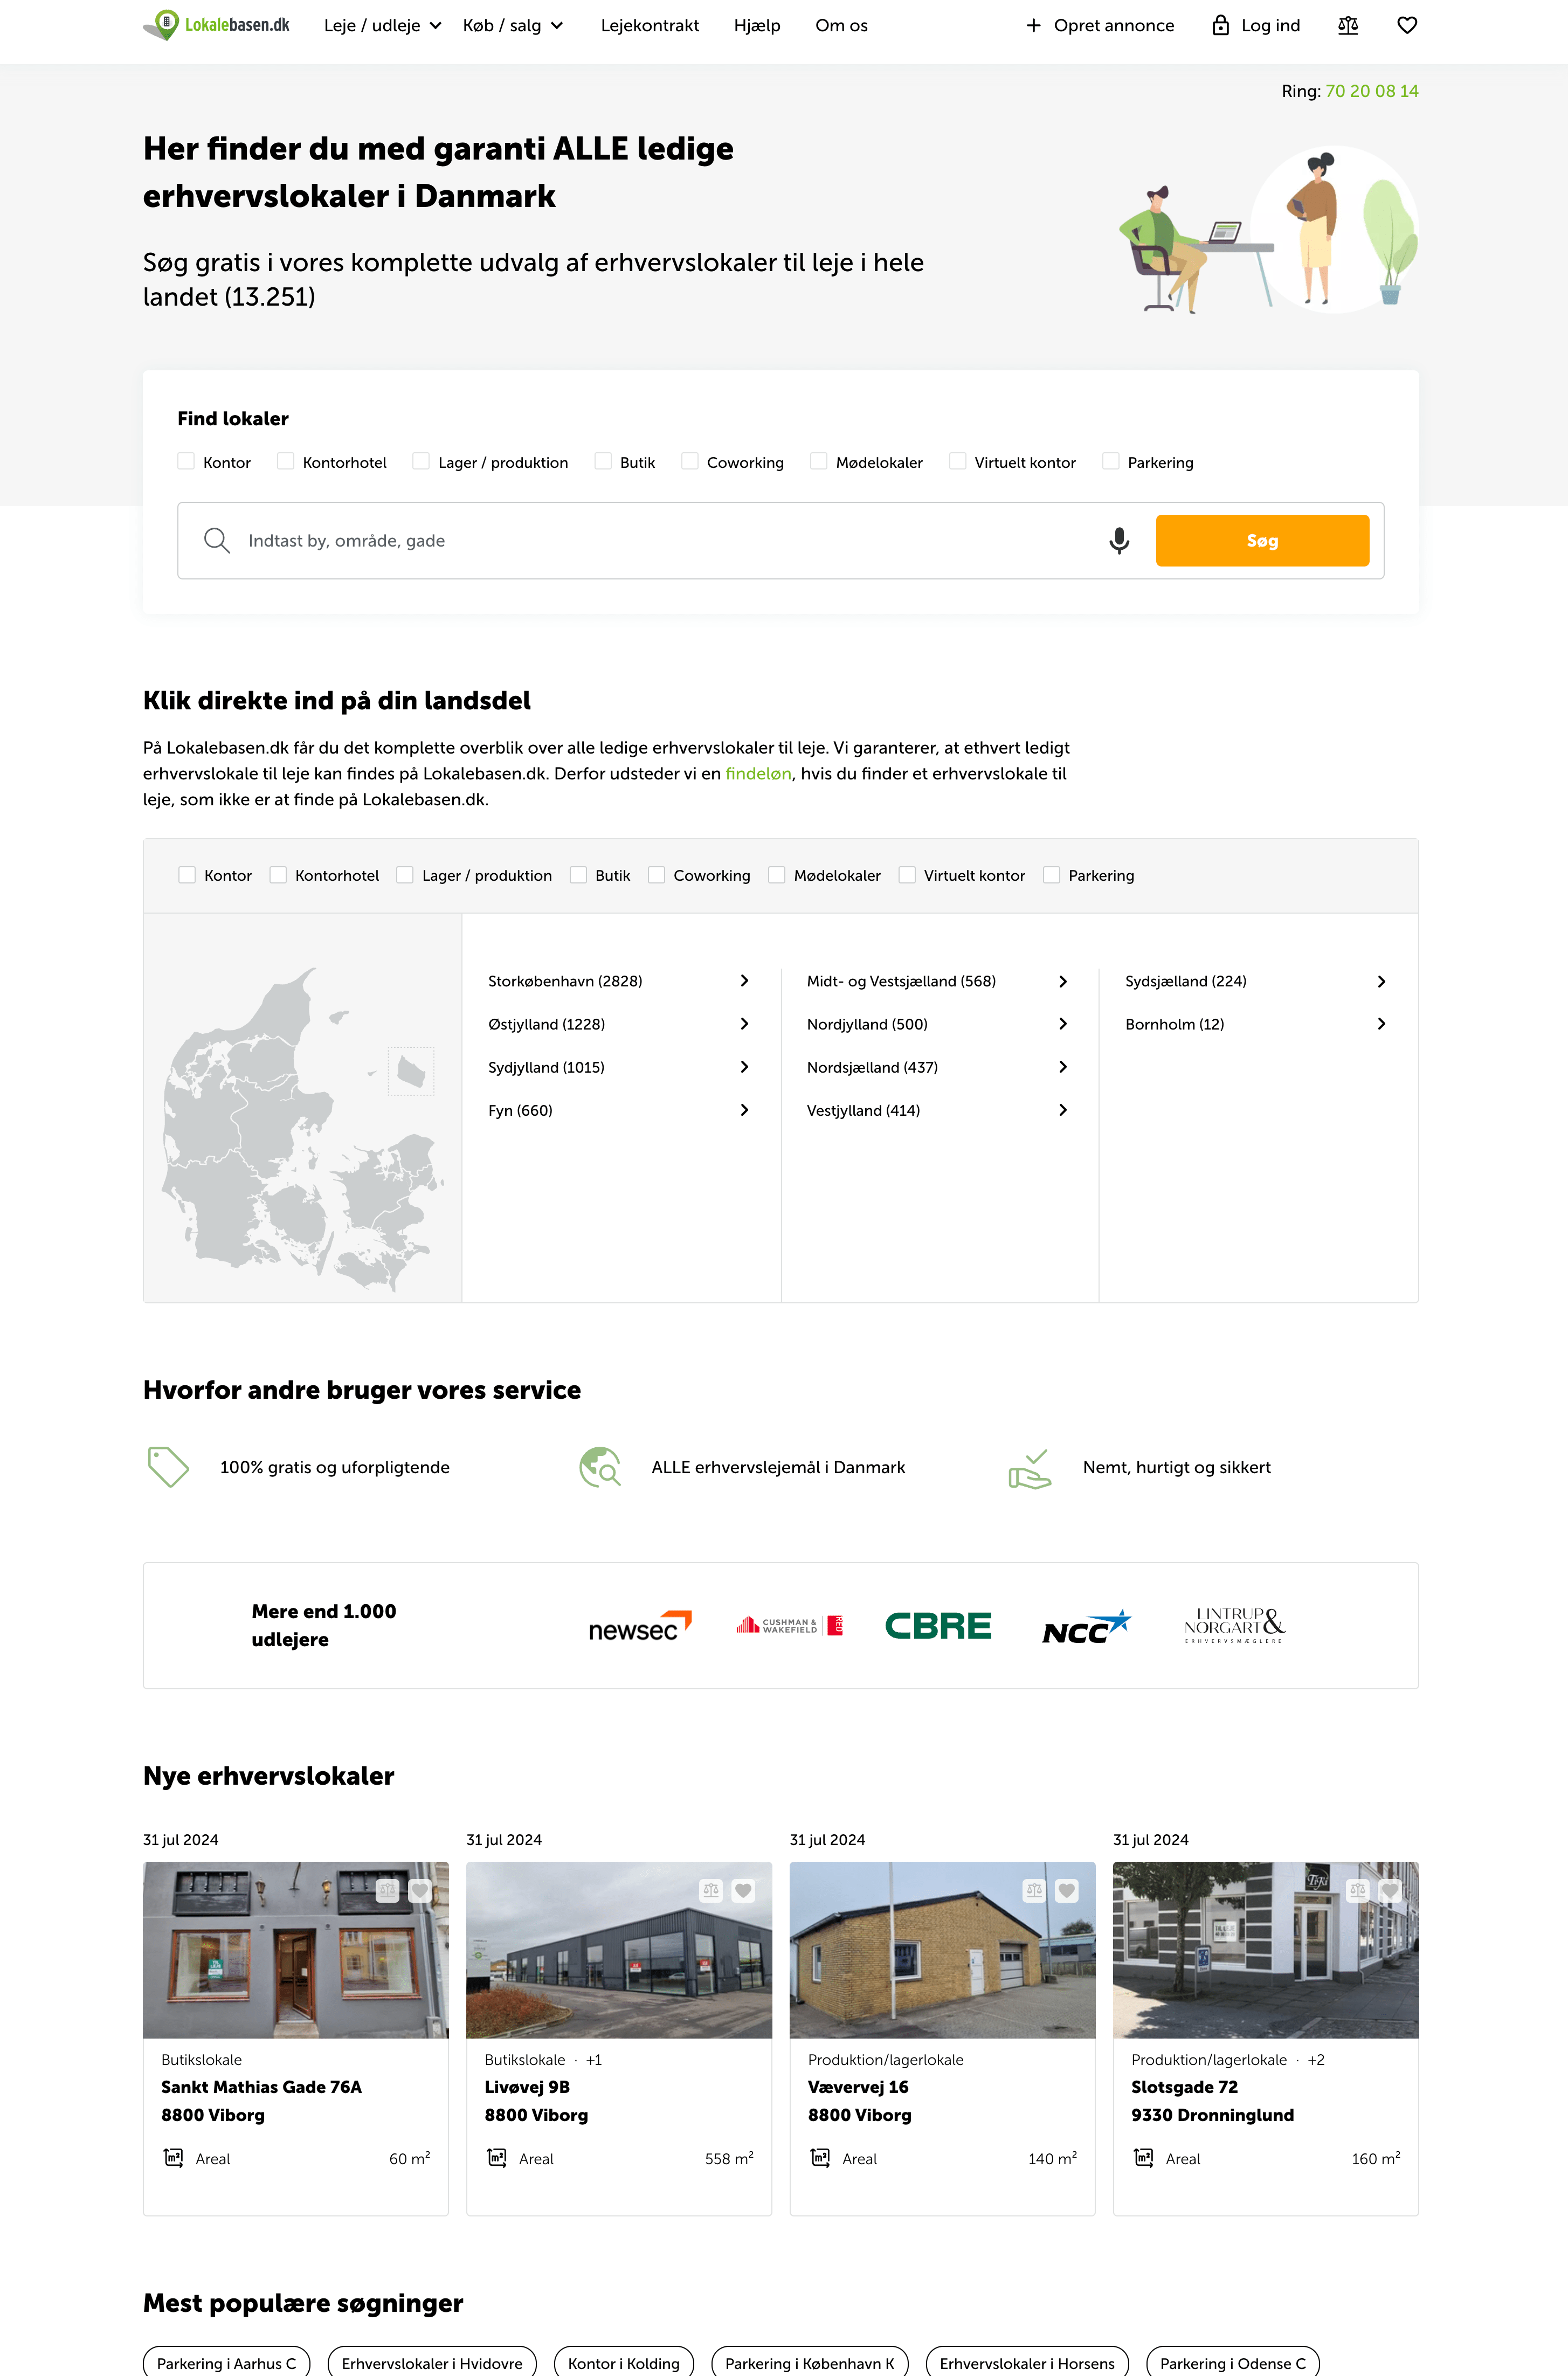Open favorites heart icon in header
This screenshot has width=1568, height=2376.
tap(1407, 26)
